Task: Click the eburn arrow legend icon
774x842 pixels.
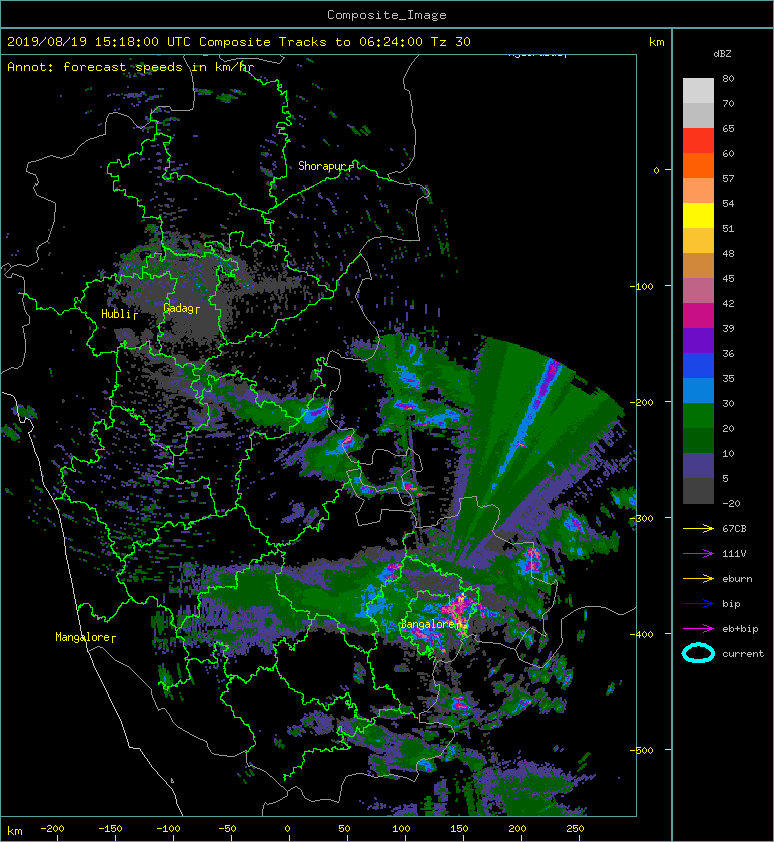Action: click(x=698, y=578)
